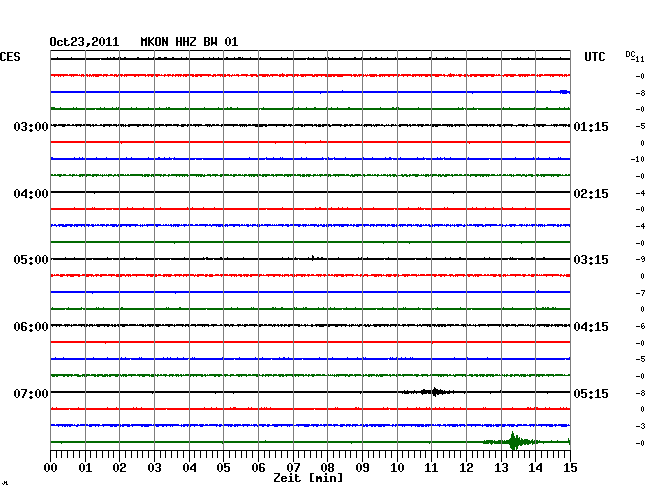Viewport: 650px width, 494px height.
Task: Click the 12 minute axis label
Action: [466, 467]
